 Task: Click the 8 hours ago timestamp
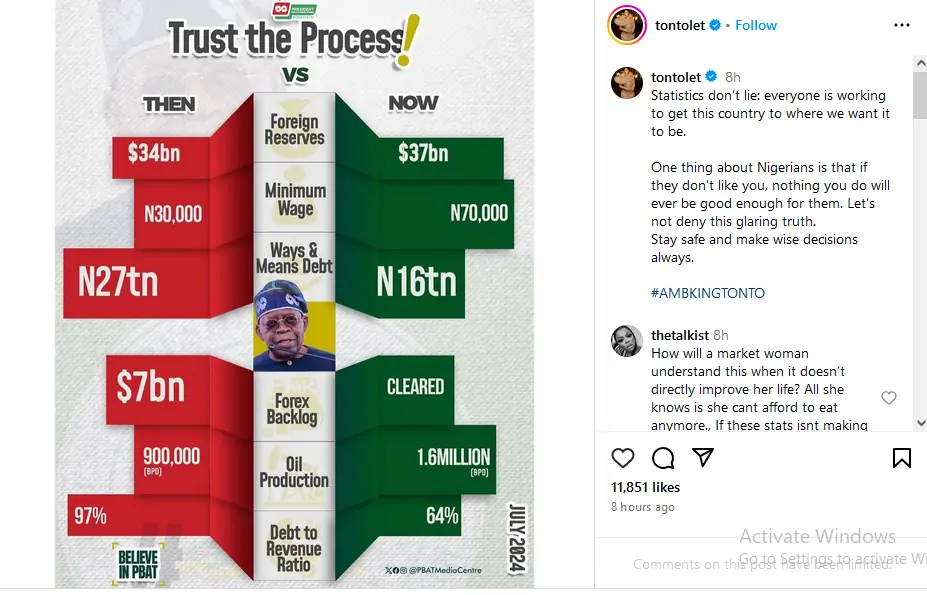tap(642, 507)
